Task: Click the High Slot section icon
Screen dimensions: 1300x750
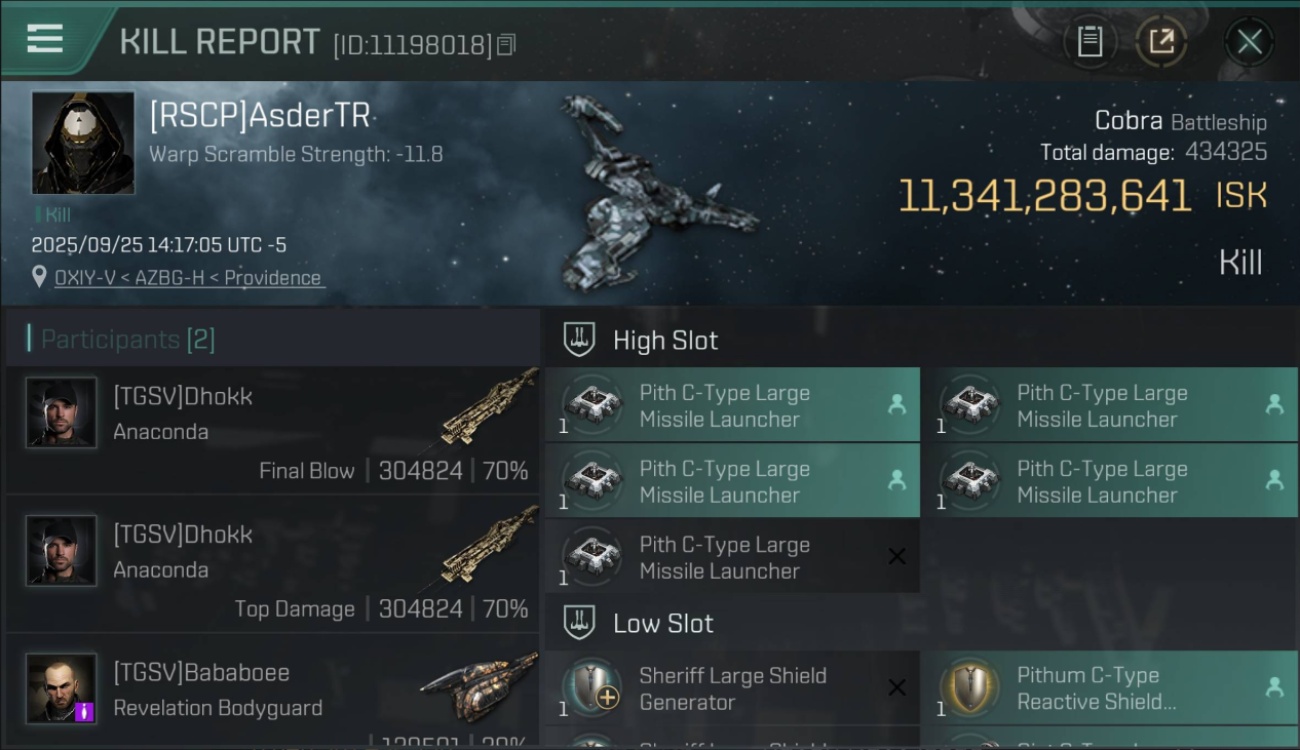Action: click(579, 340)
